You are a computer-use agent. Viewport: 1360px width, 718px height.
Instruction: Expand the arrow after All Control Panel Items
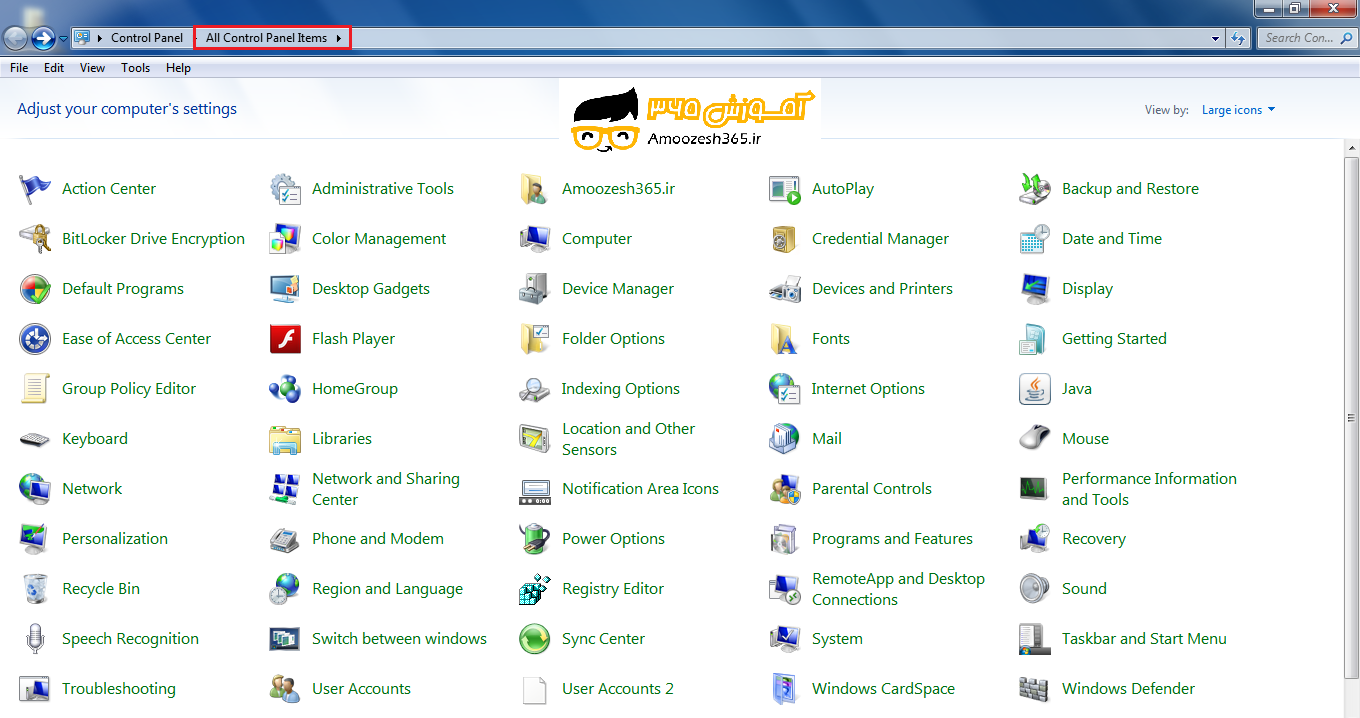[340, 38]
